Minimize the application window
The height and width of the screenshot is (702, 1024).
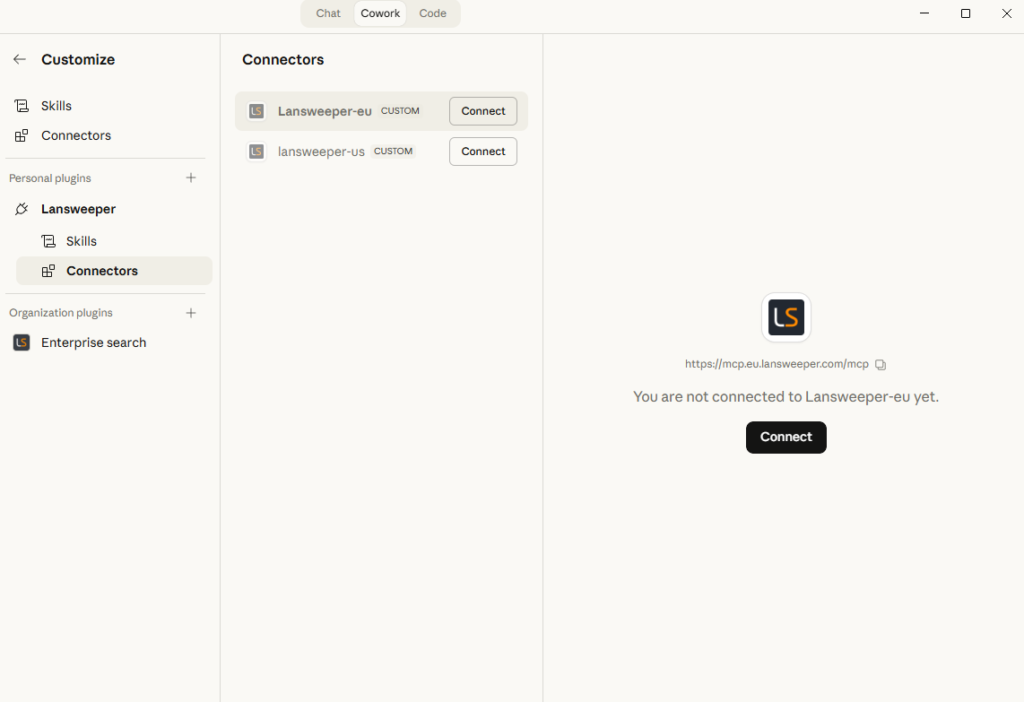pos(924,13)
